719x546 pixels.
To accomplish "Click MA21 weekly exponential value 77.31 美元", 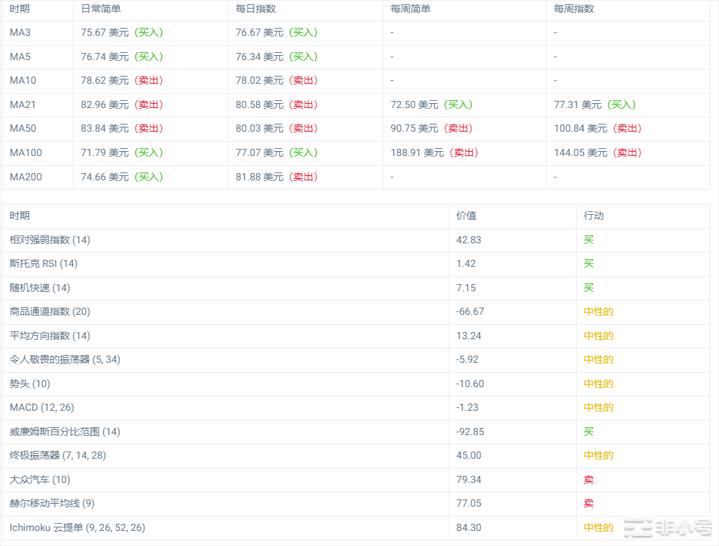I will 578,105.
